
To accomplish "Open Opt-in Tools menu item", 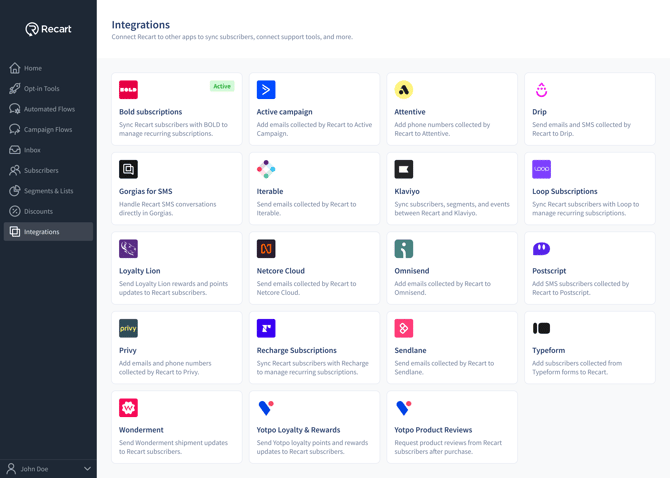I will [48, 88].
